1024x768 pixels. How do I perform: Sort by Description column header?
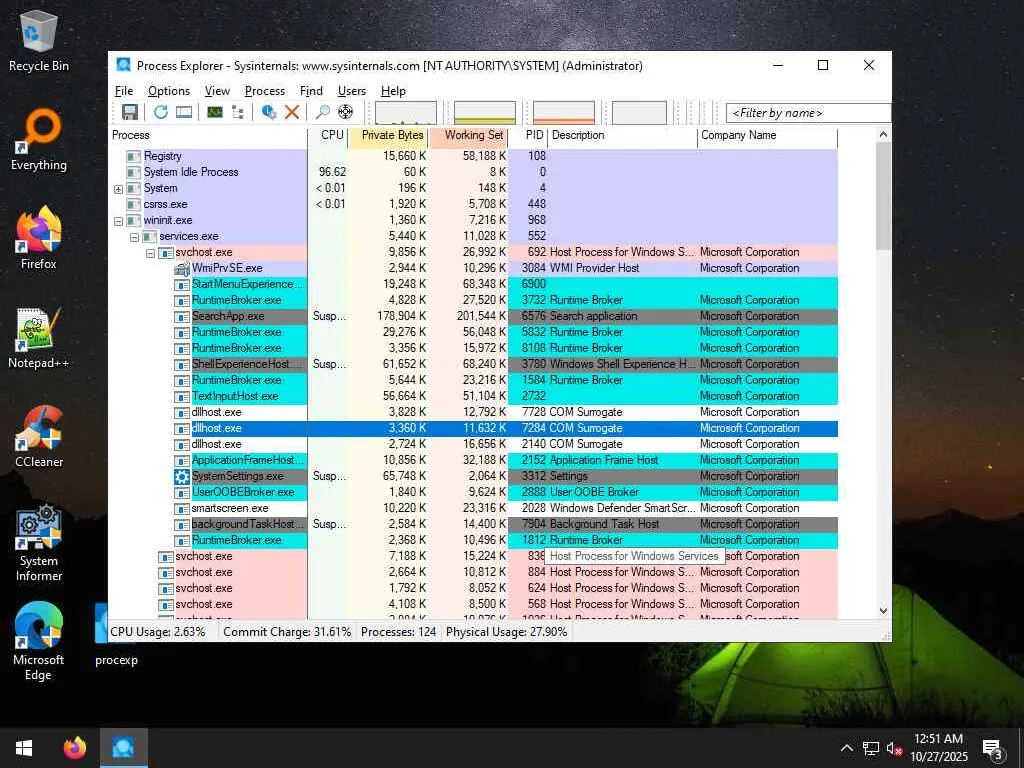pos(623,135)
